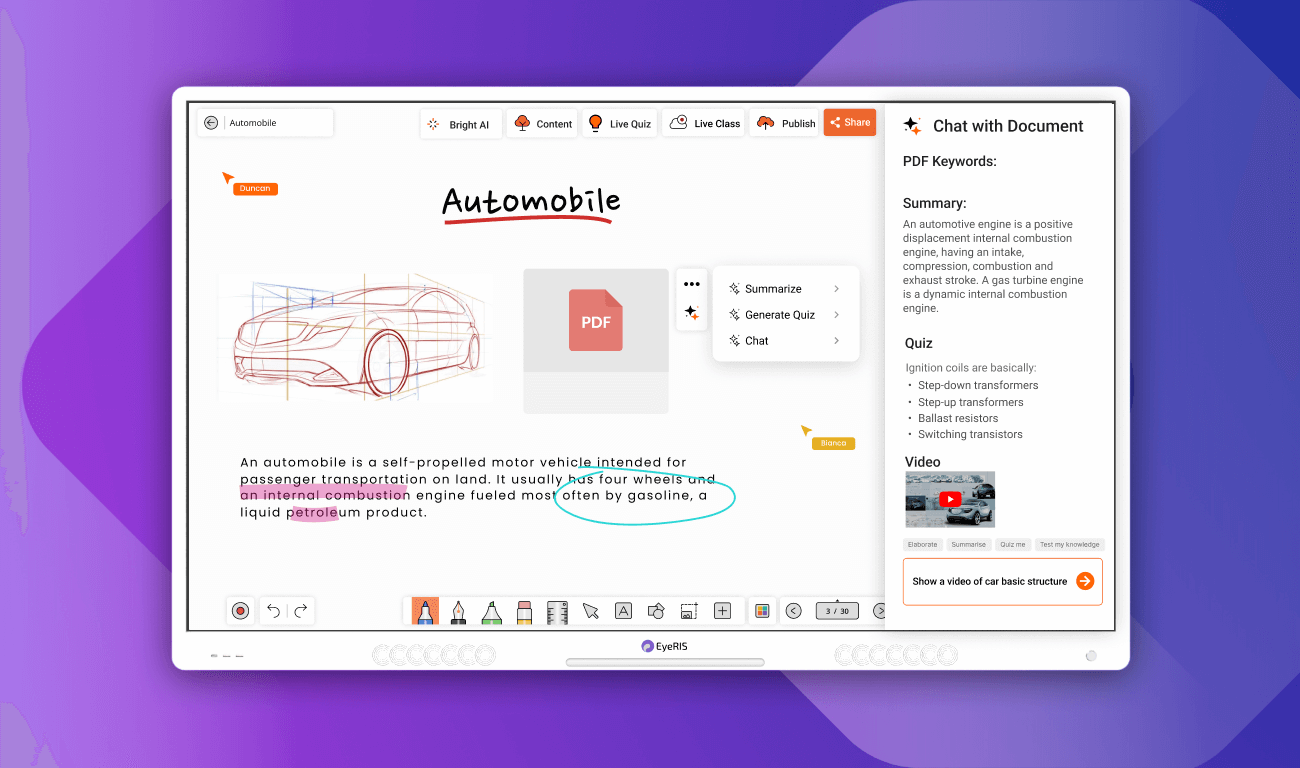The width and height of the screenshot is (1300, 768).
Task: Select the ruler tool
Action: pos(557,611)
